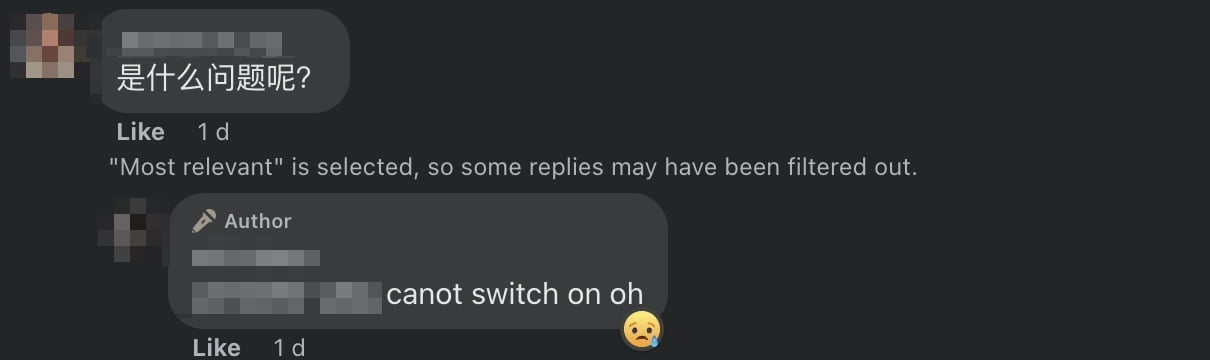
Task: Click the trailing "oh" in the author's reply
Action: 626,294
